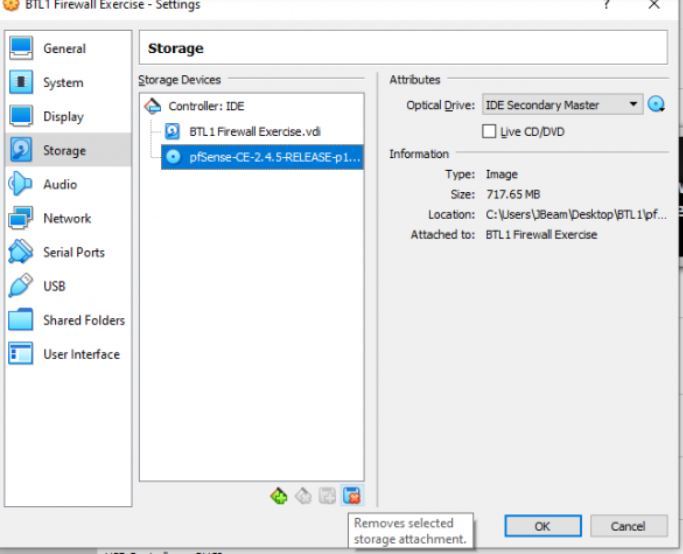
Task: Open the Shared Folders settings category
Action: (x=68, y=320)
